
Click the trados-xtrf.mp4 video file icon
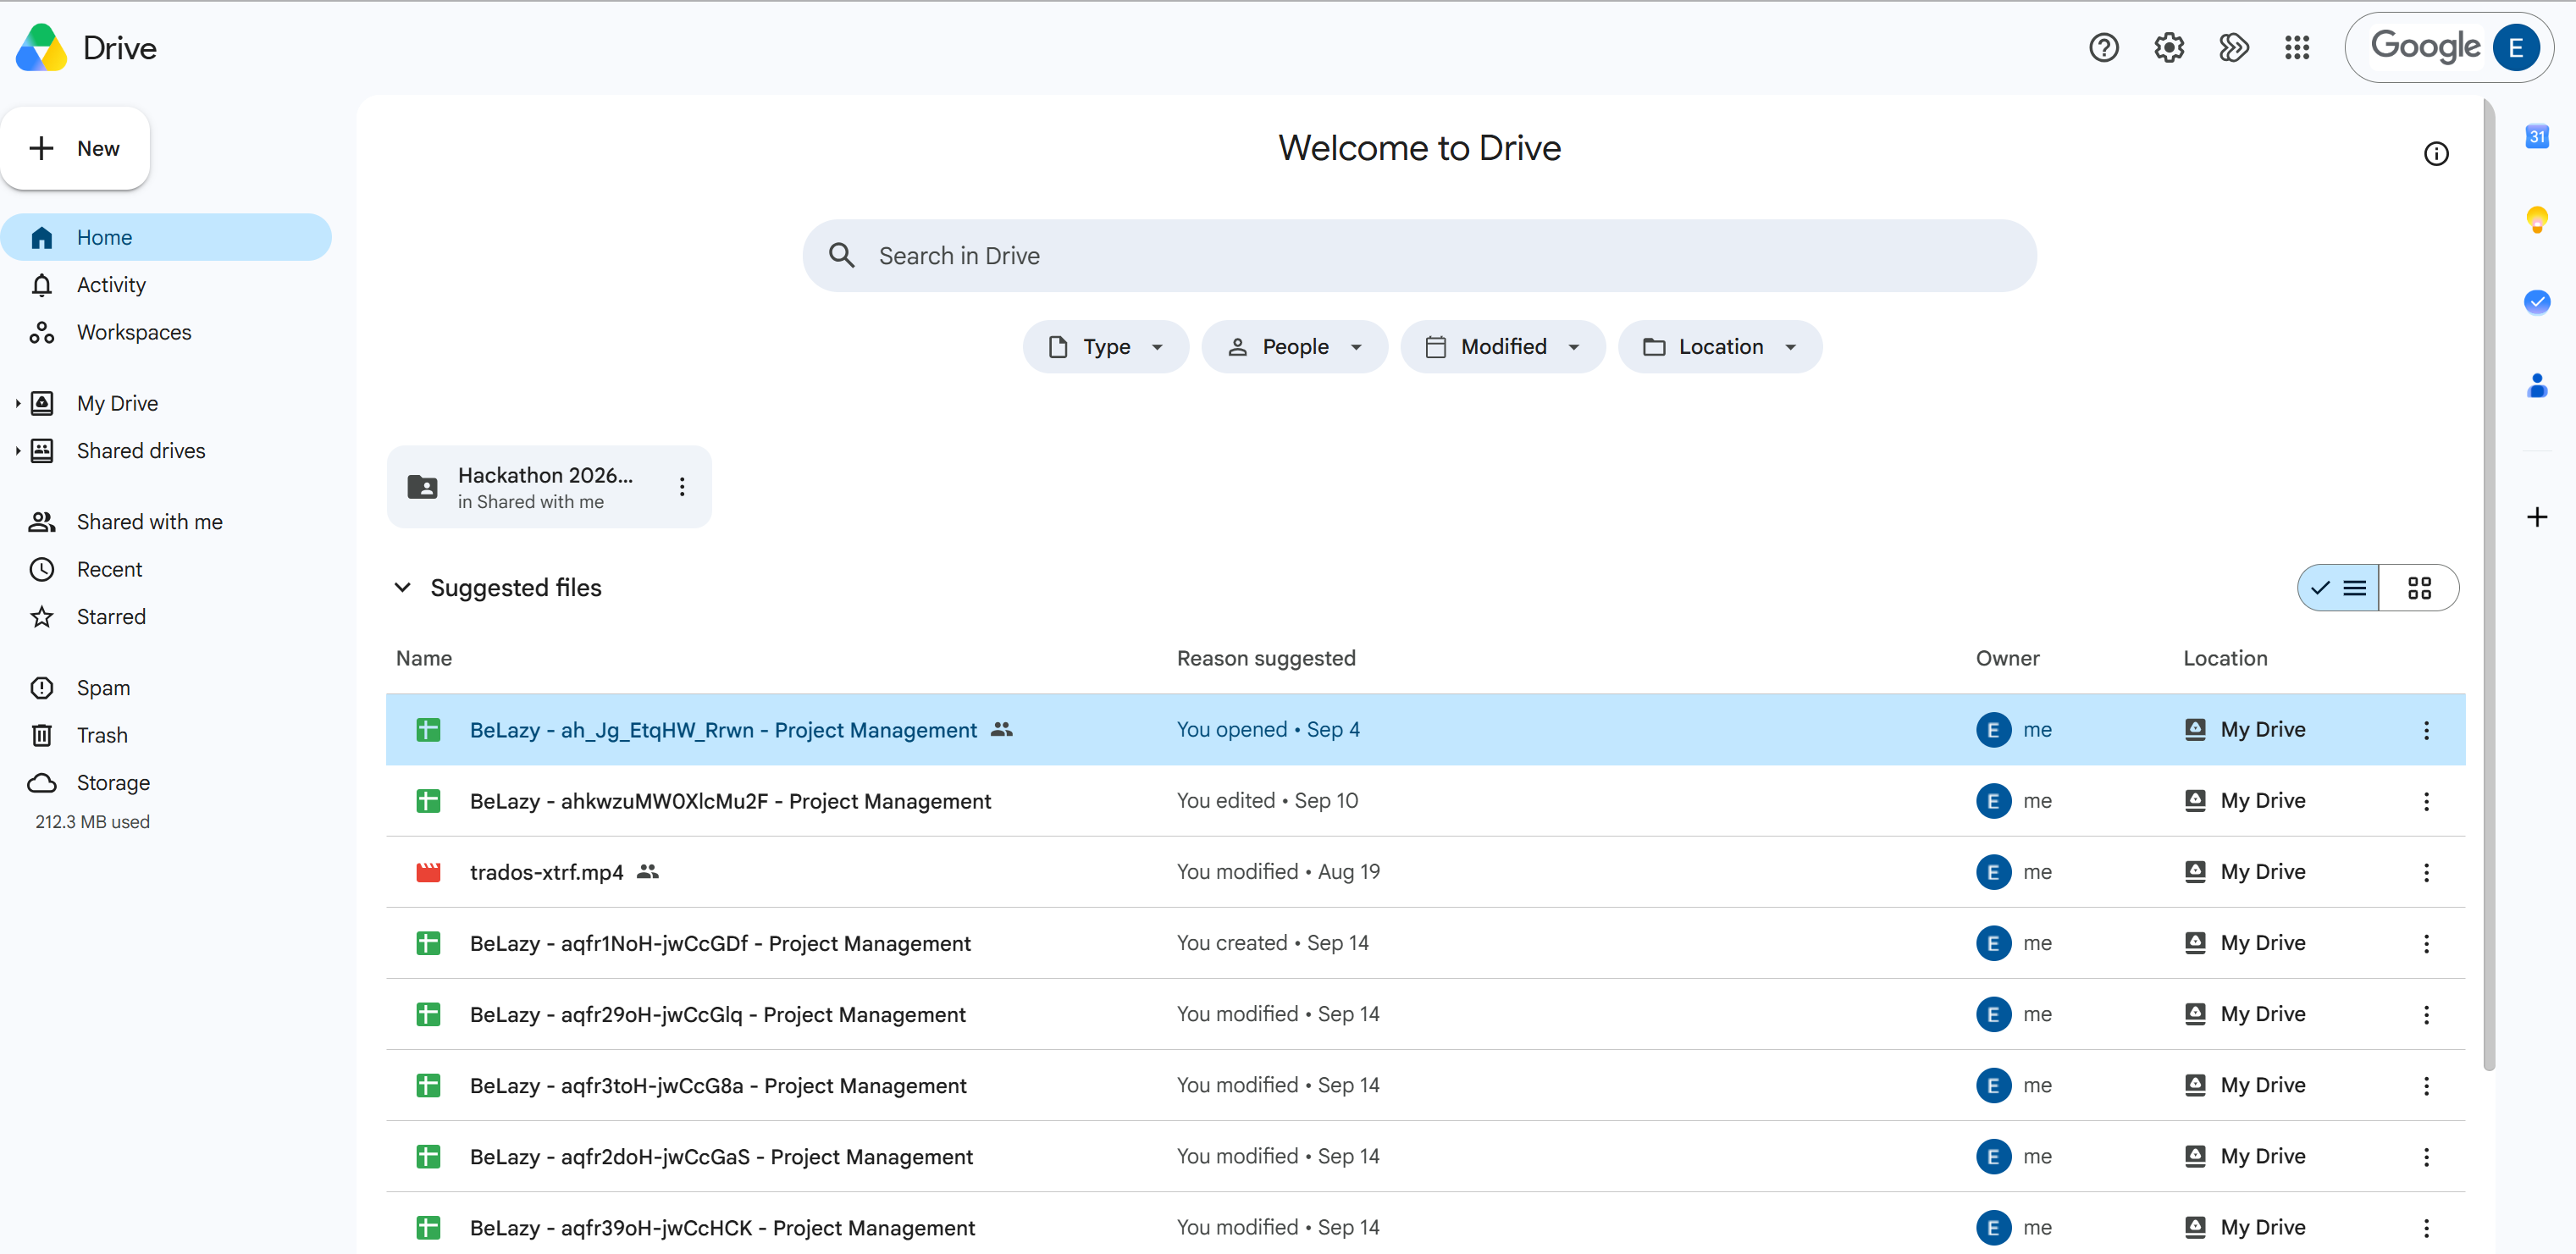pyautogui.click(x=428, y=872)
